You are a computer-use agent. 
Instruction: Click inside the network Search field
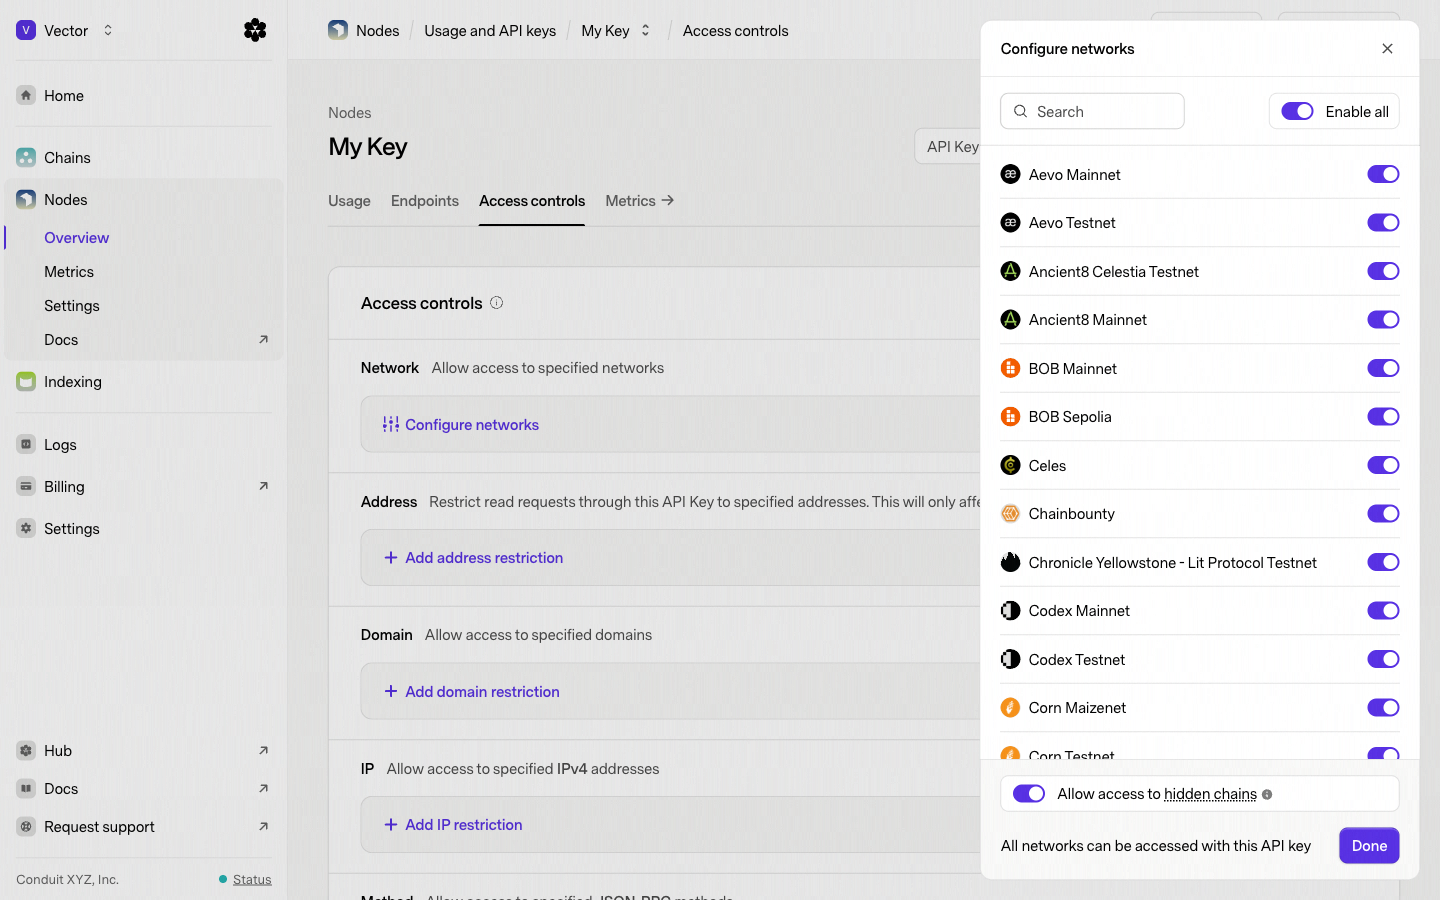[1090, 111]
